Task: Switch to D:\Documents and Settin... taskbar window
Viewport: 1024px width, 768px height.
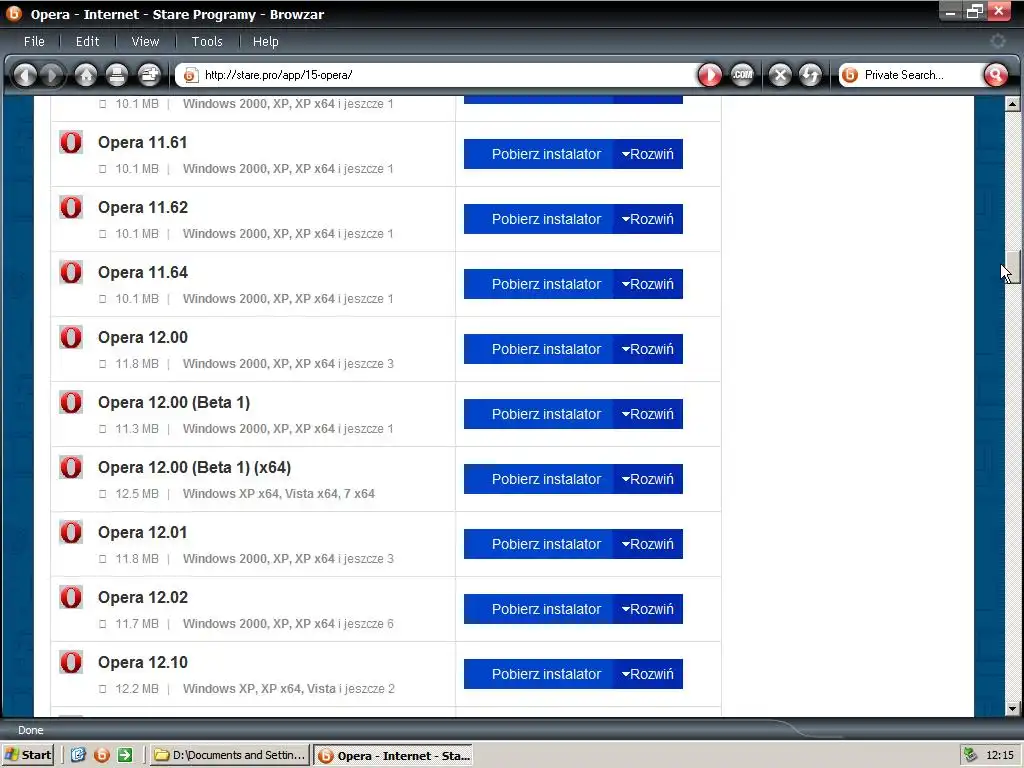Action: tap(230, 755)
